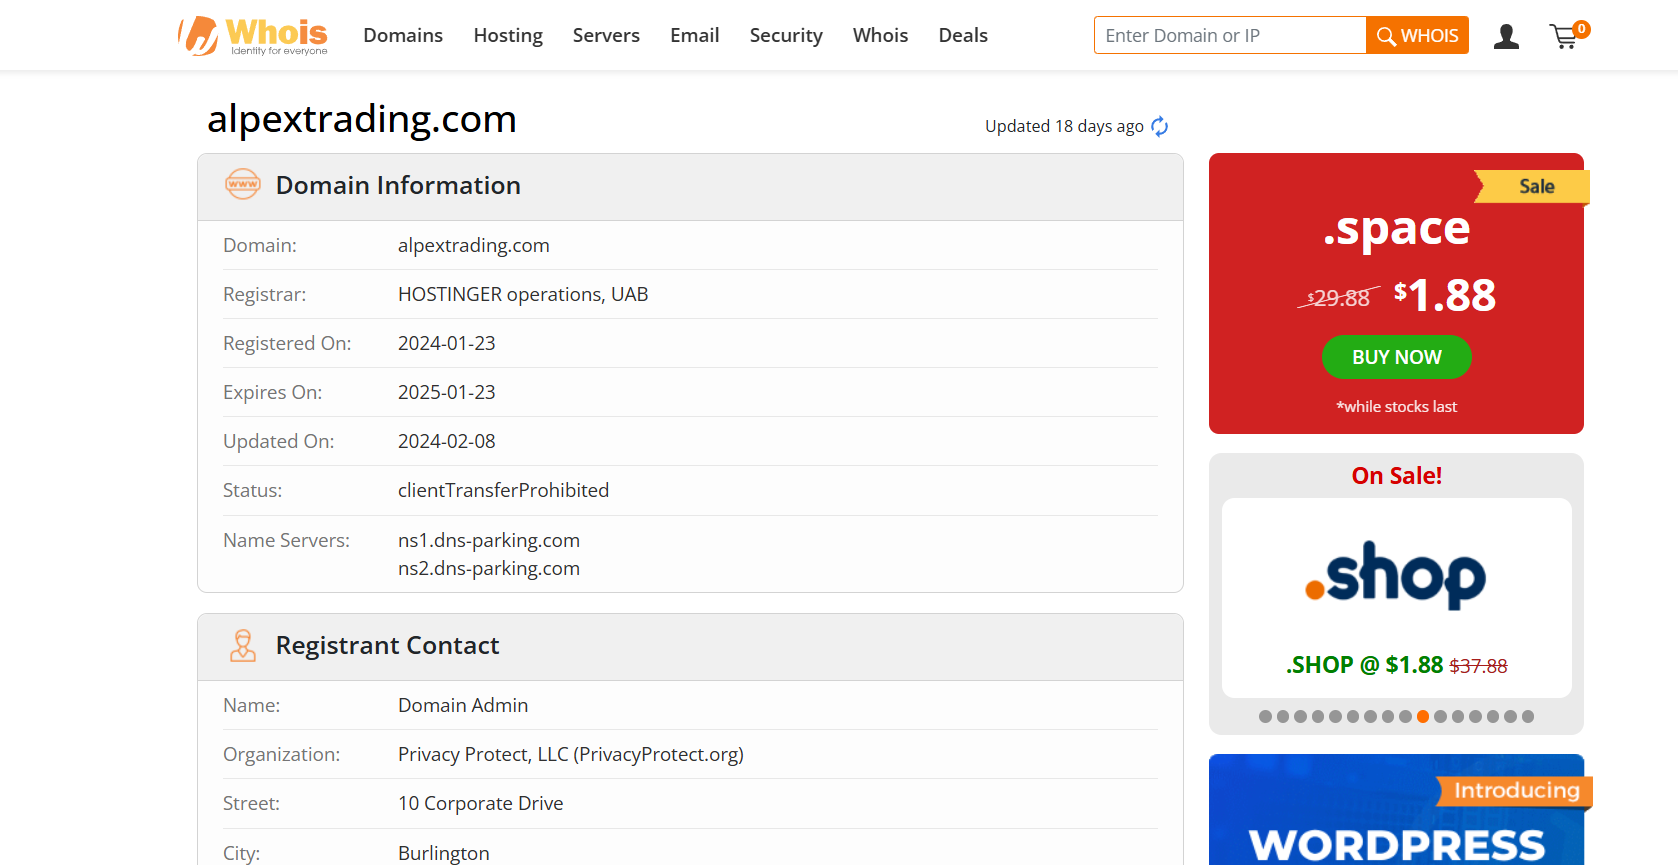Select name server ns1.dns-parking.com
The height and width of the screenshot is (865, 1678).
(x=489, y=540)
